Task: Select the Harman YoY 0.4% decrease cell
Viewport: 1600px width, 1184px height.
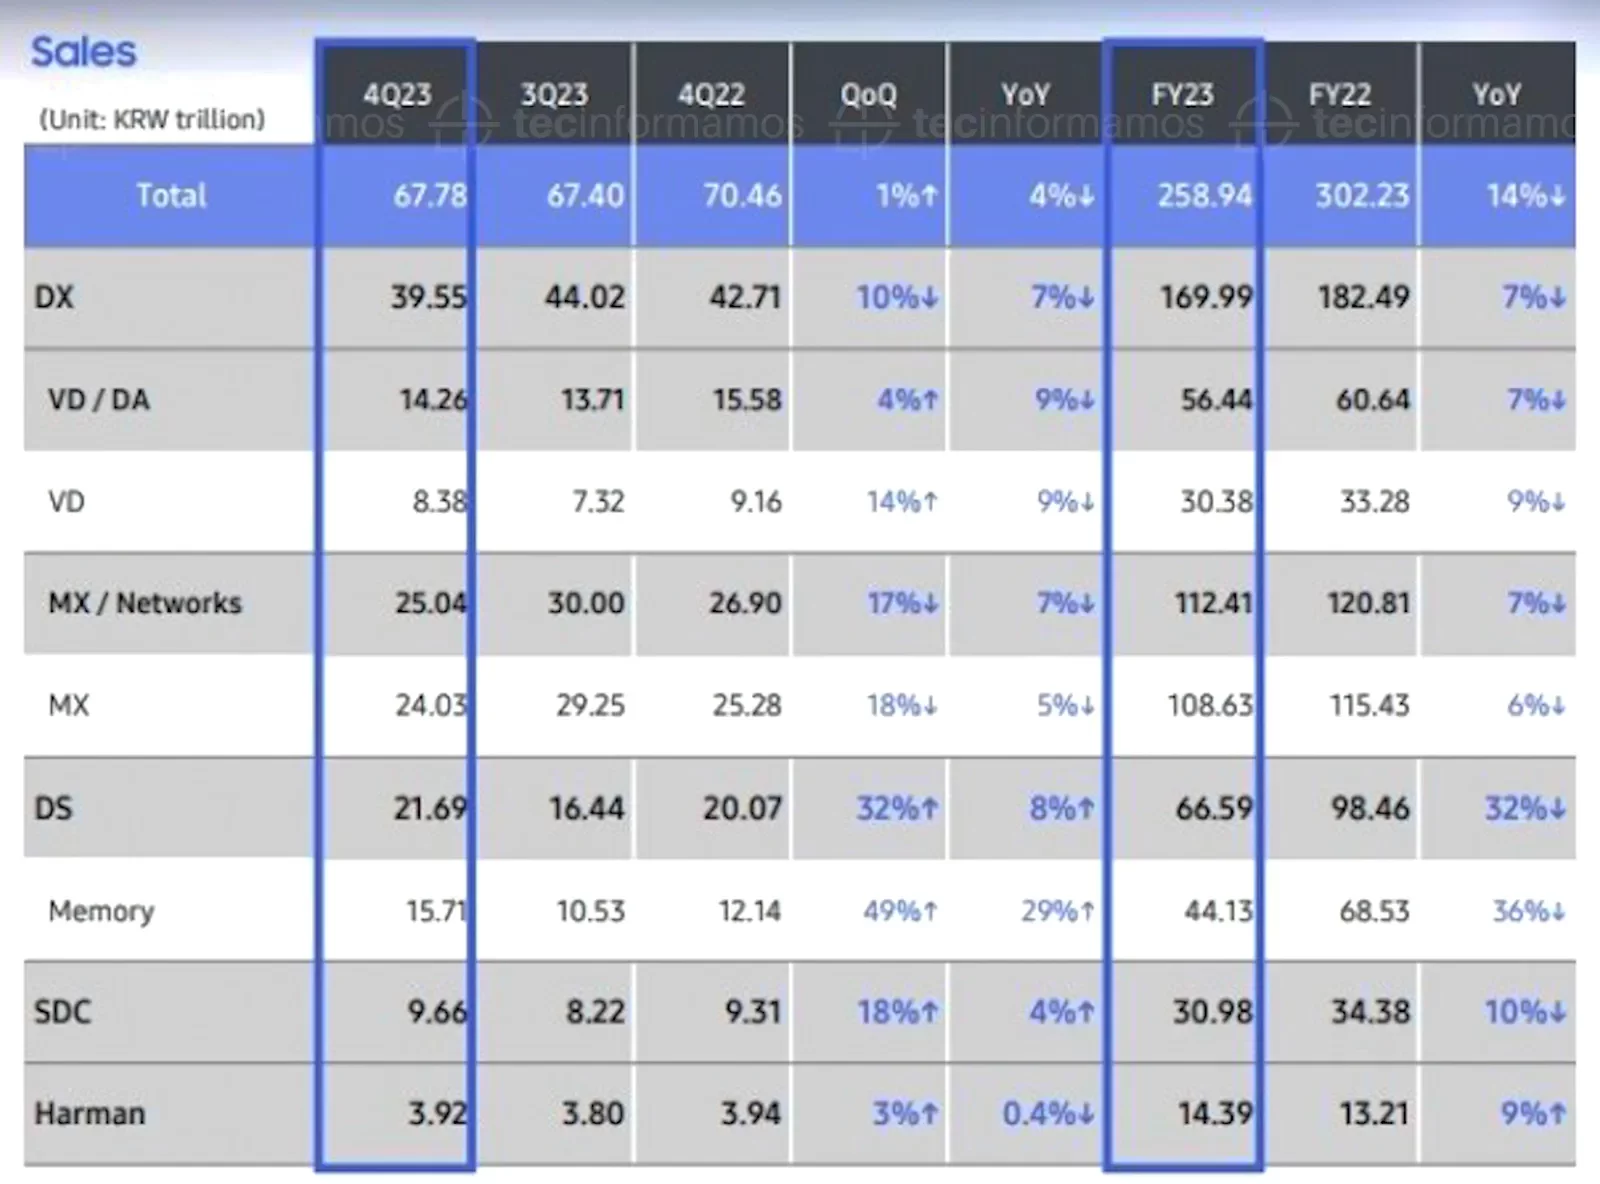Action: (x=1048, y=1113)
